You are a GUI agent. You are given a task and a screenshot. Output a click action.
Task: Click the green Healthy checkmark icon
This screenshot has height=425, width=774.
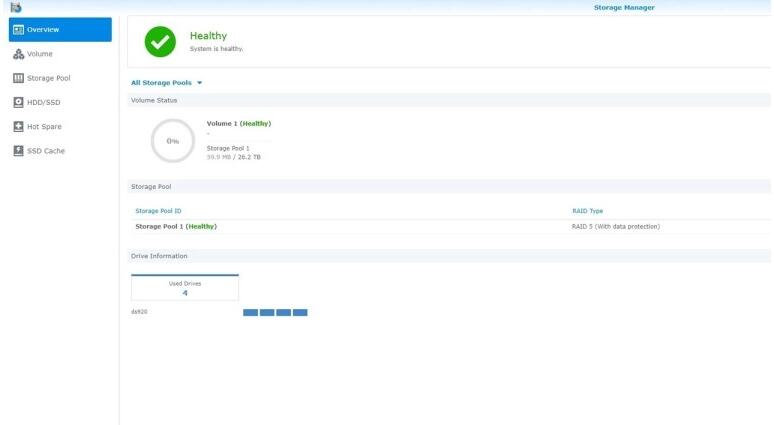[160, 41]
